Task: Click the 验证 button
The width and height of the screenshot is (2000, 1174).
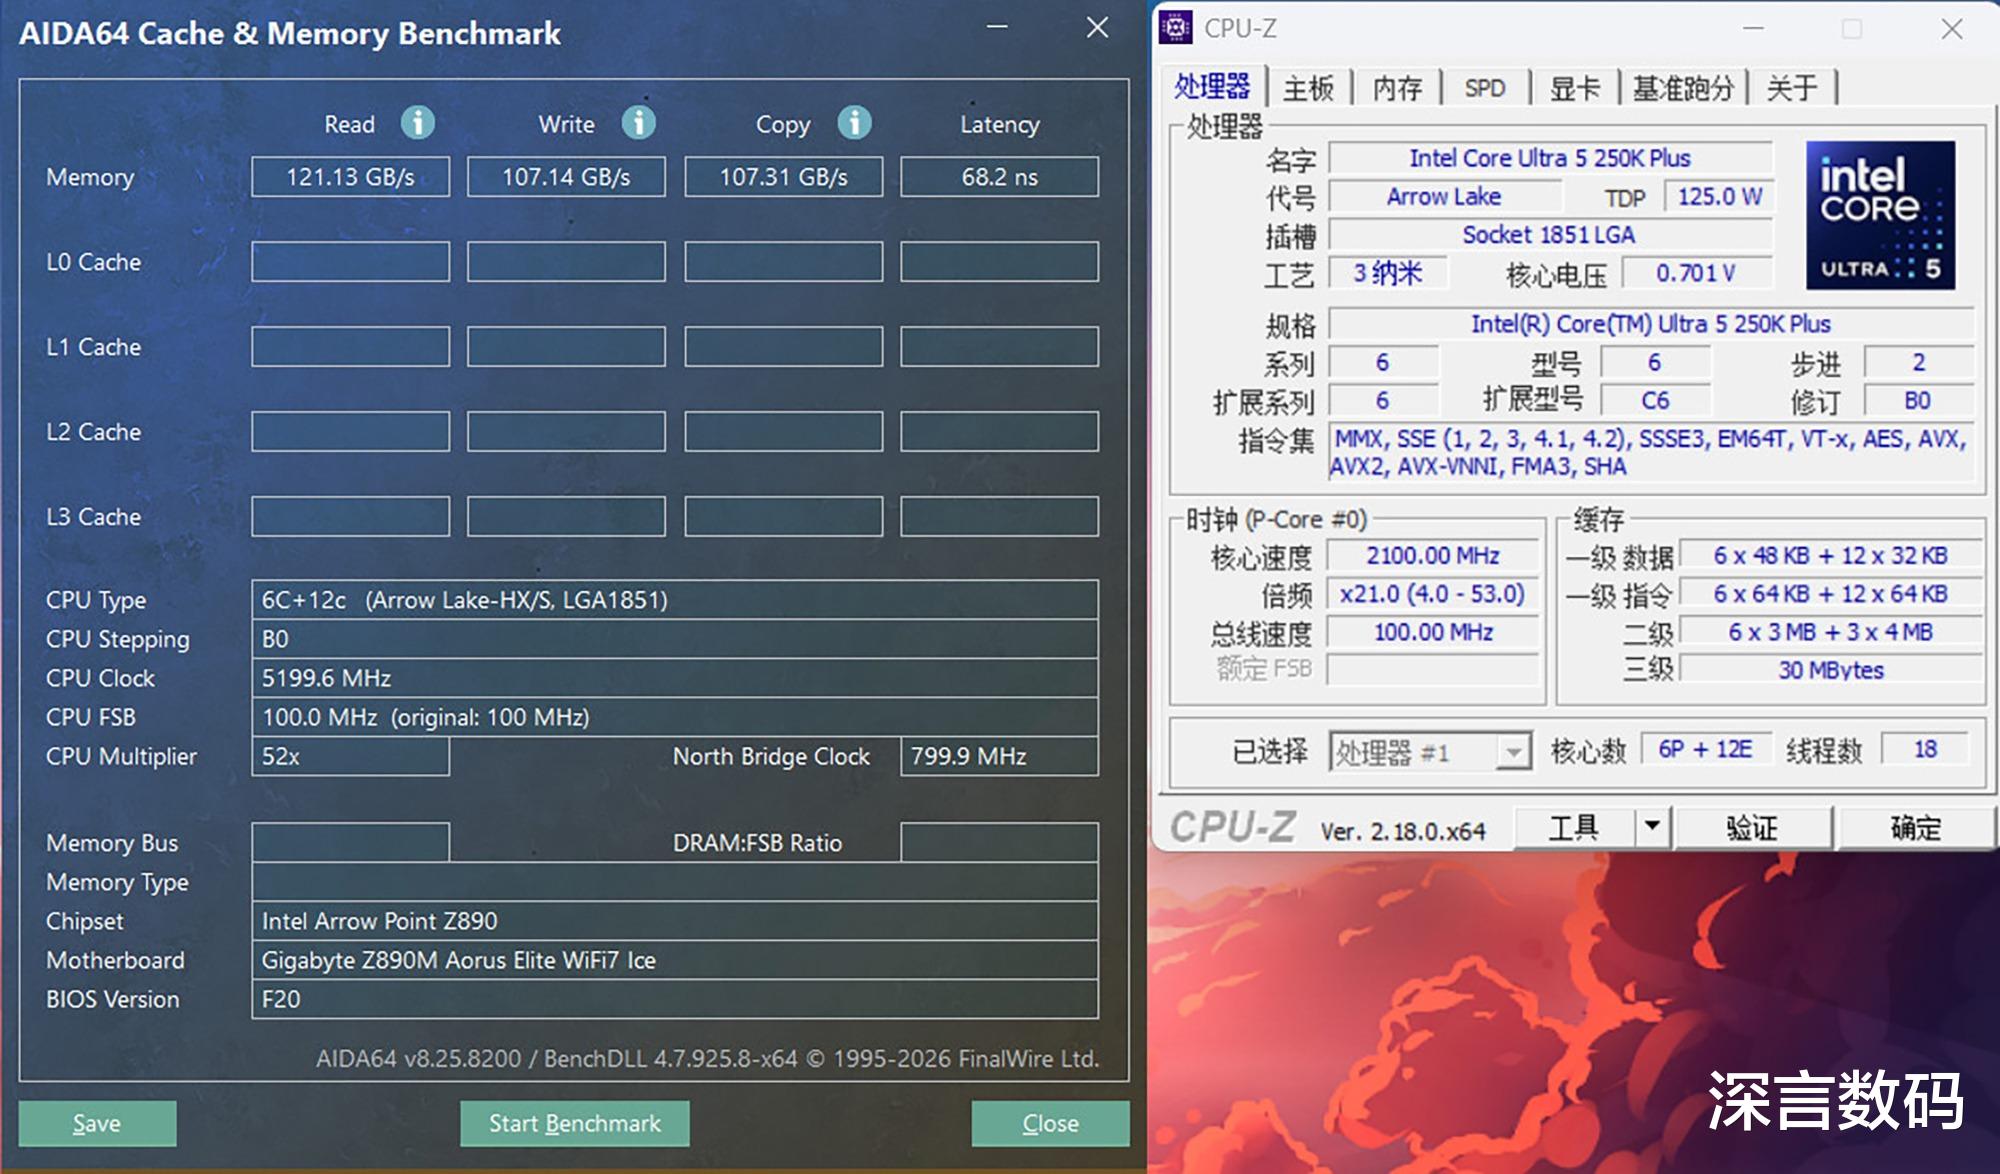Action: 1752,827
